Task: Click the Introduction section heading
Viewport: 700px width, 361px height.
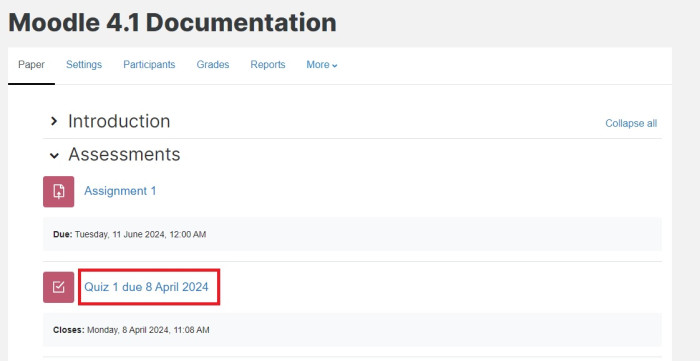Action: 119,121
